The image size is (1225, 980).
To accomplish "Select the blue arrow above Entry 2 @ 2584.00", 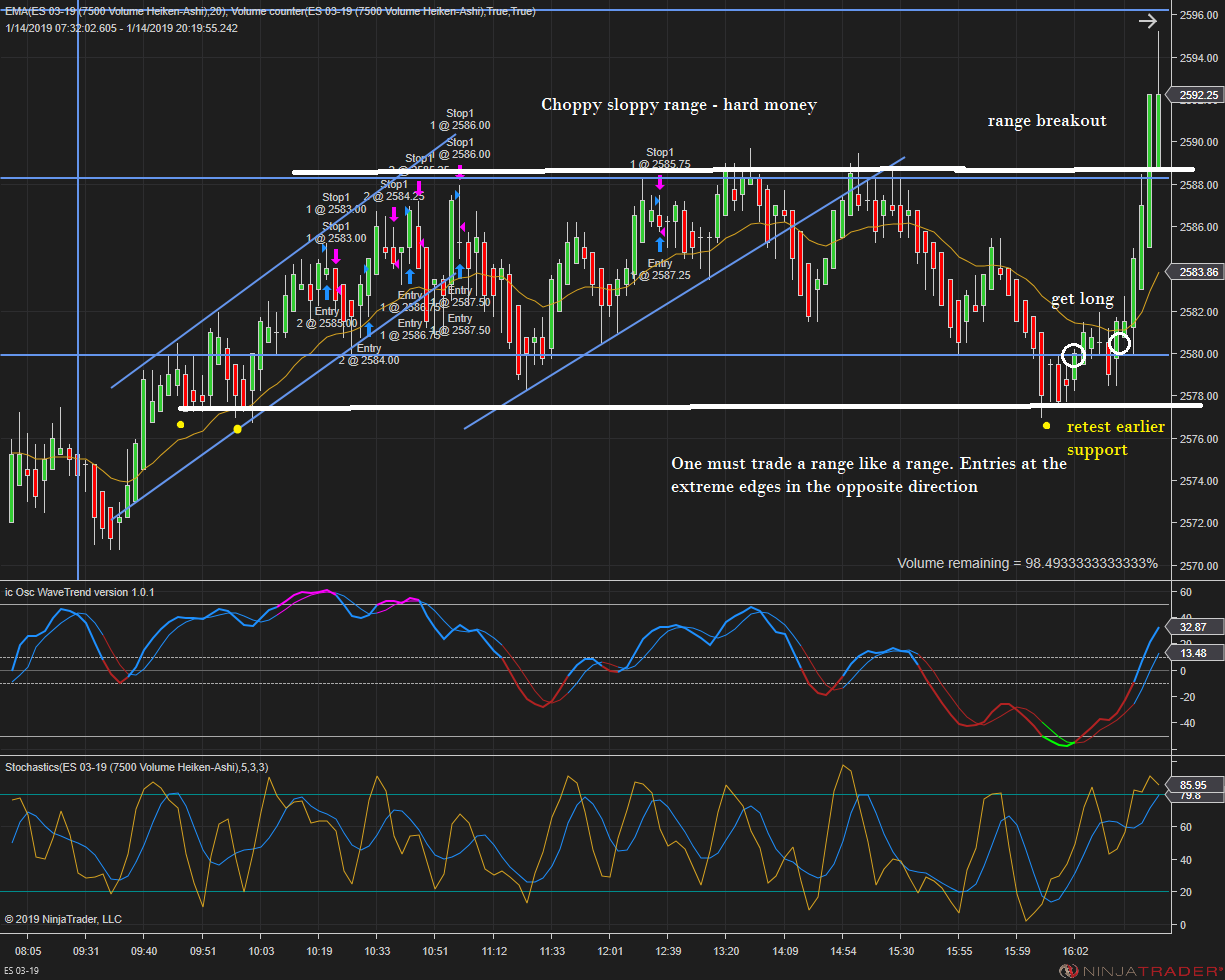I will click(369, 330).
